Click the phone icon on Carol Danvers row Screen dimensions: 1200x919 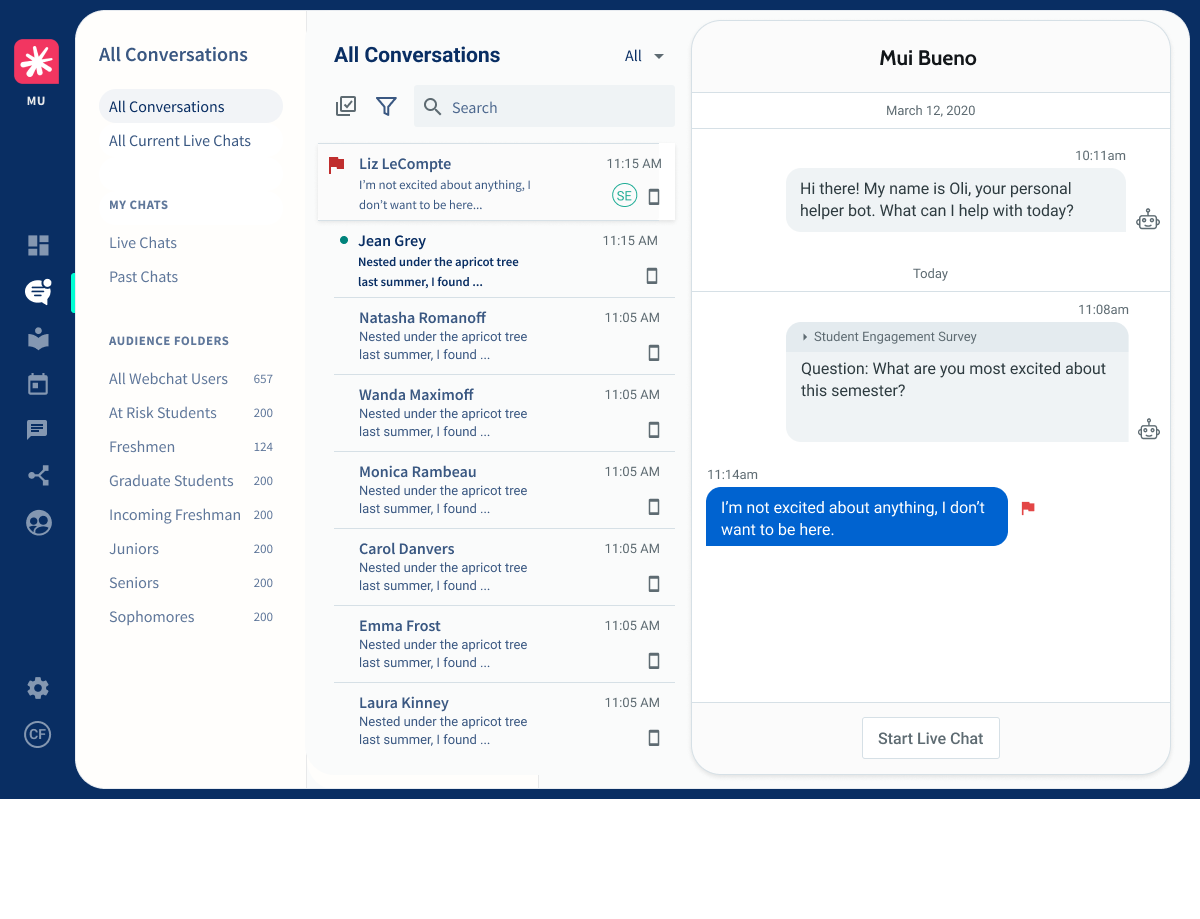click(x=654, y=584)
